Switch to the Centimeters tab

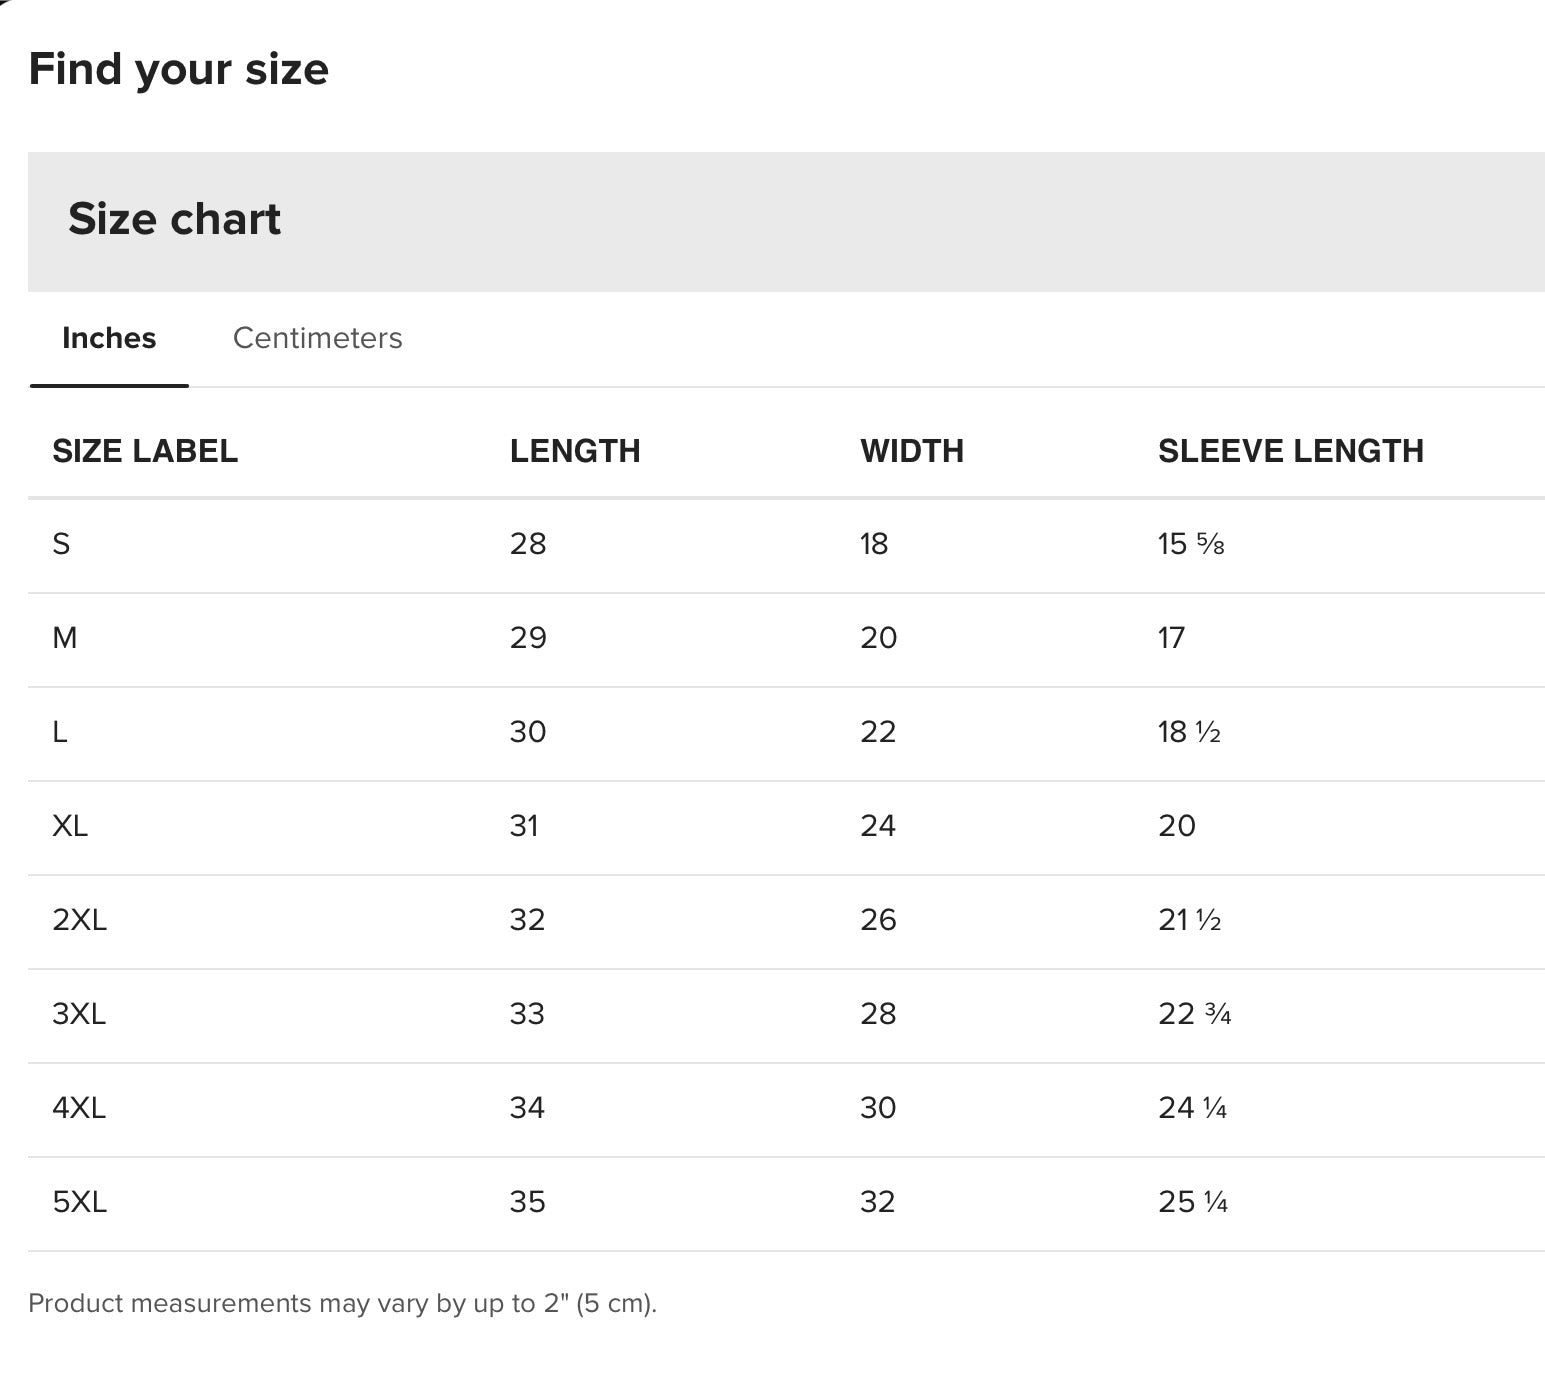click(x=317, y=338)
